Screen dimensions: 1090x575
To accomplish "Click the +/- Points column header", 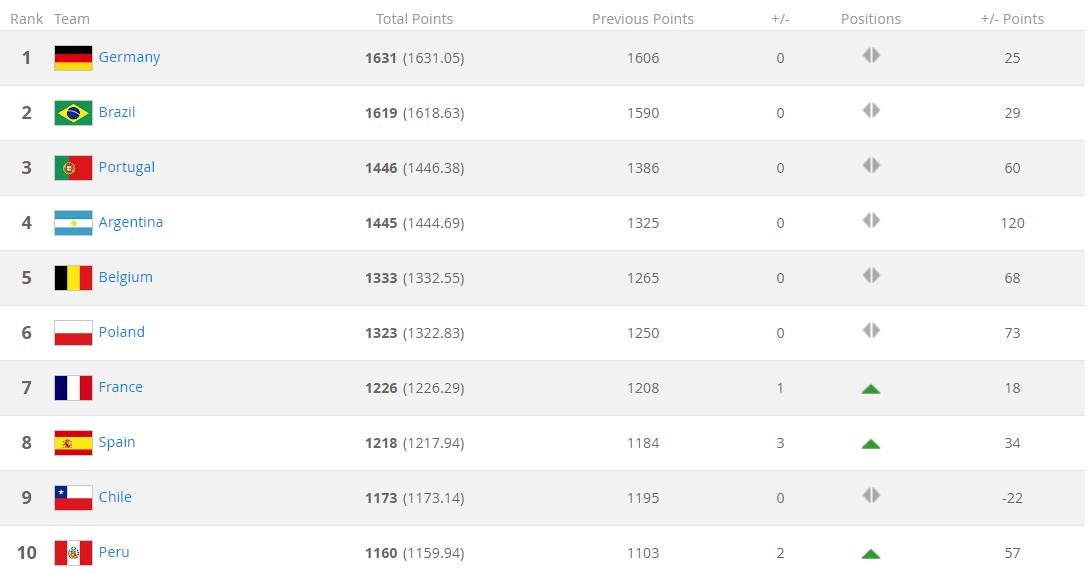I will (1012, 19).
